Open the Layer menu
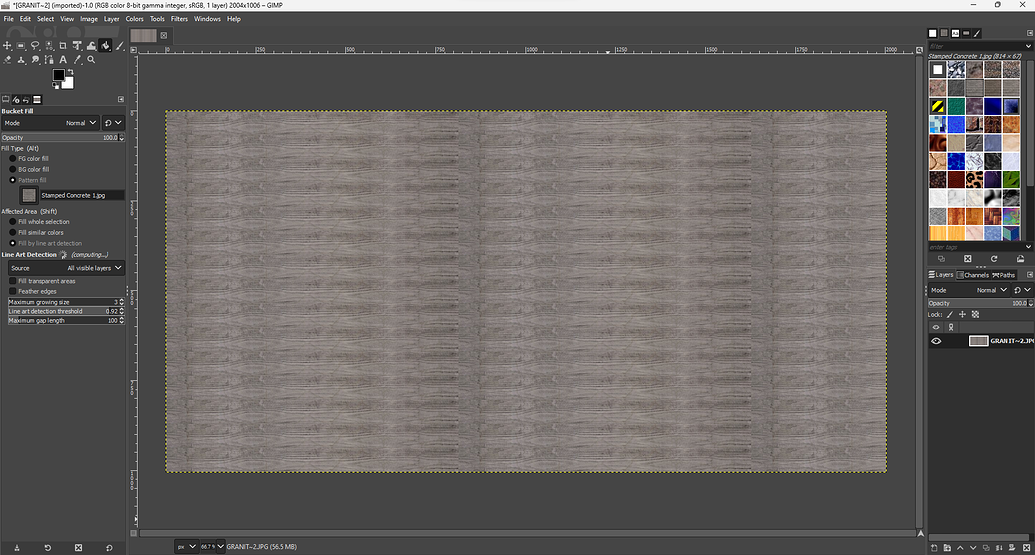 tap(112, 19)
